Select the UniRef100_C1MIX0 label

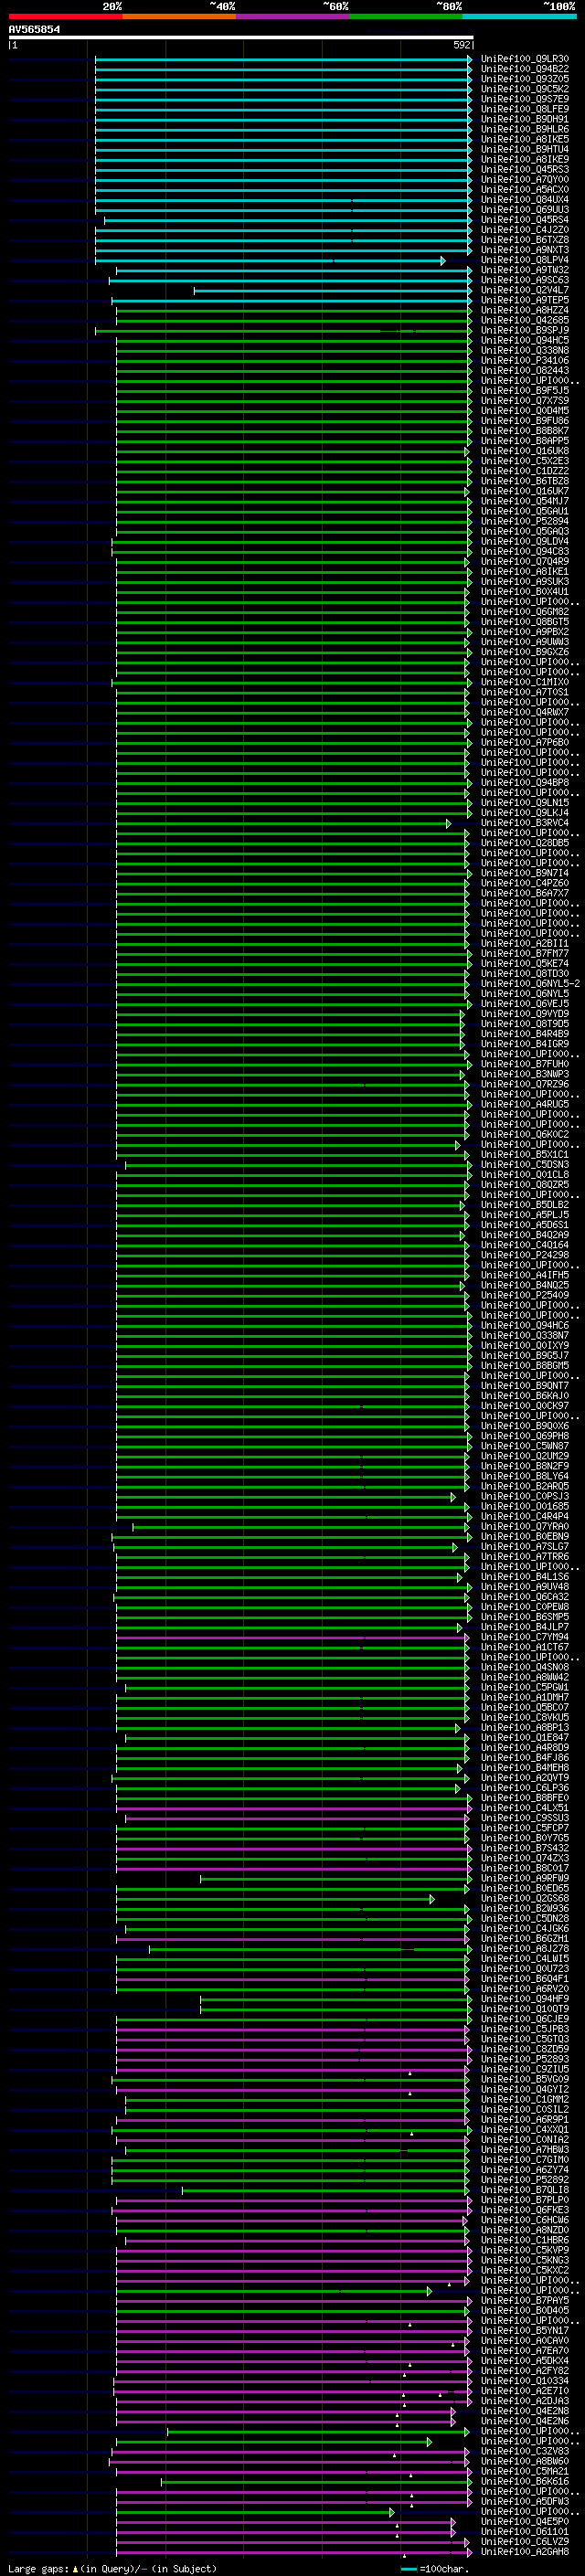click(x=524, y=682)
